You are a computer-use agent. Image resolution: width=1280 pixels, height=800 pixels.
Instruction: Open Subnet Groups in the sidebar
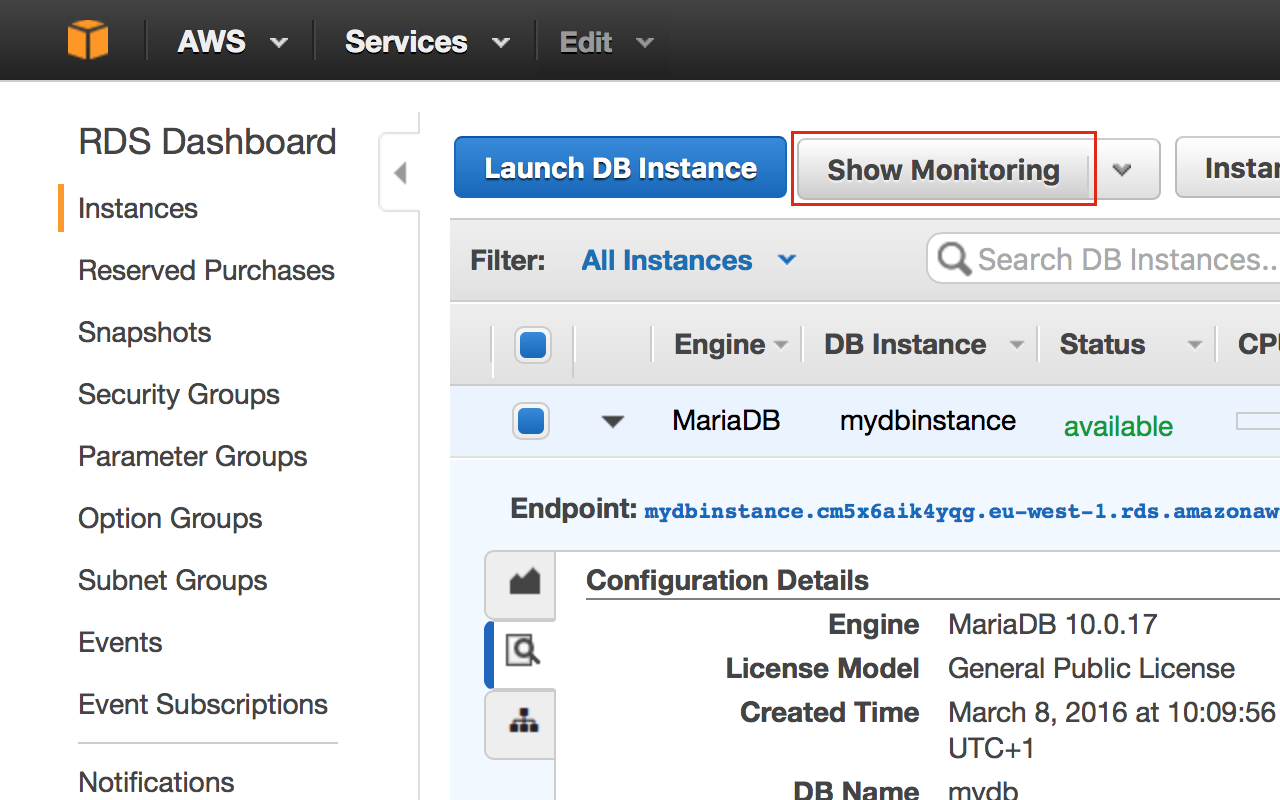pyautogui.click(x=173, y=580)
